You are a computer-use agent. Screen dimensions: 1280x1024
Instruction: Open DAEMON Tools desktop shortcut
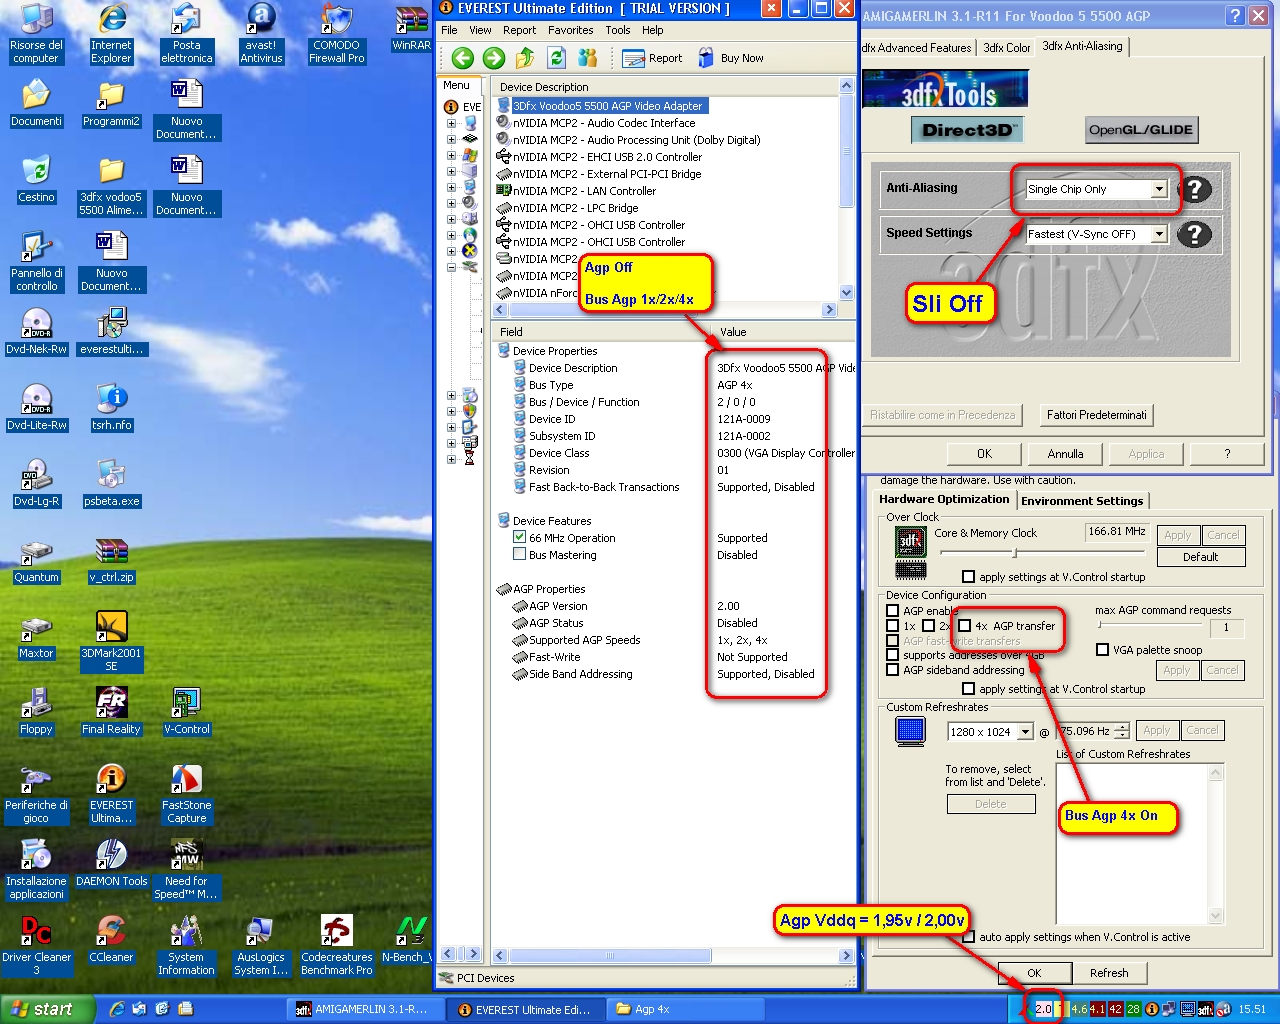111,863
